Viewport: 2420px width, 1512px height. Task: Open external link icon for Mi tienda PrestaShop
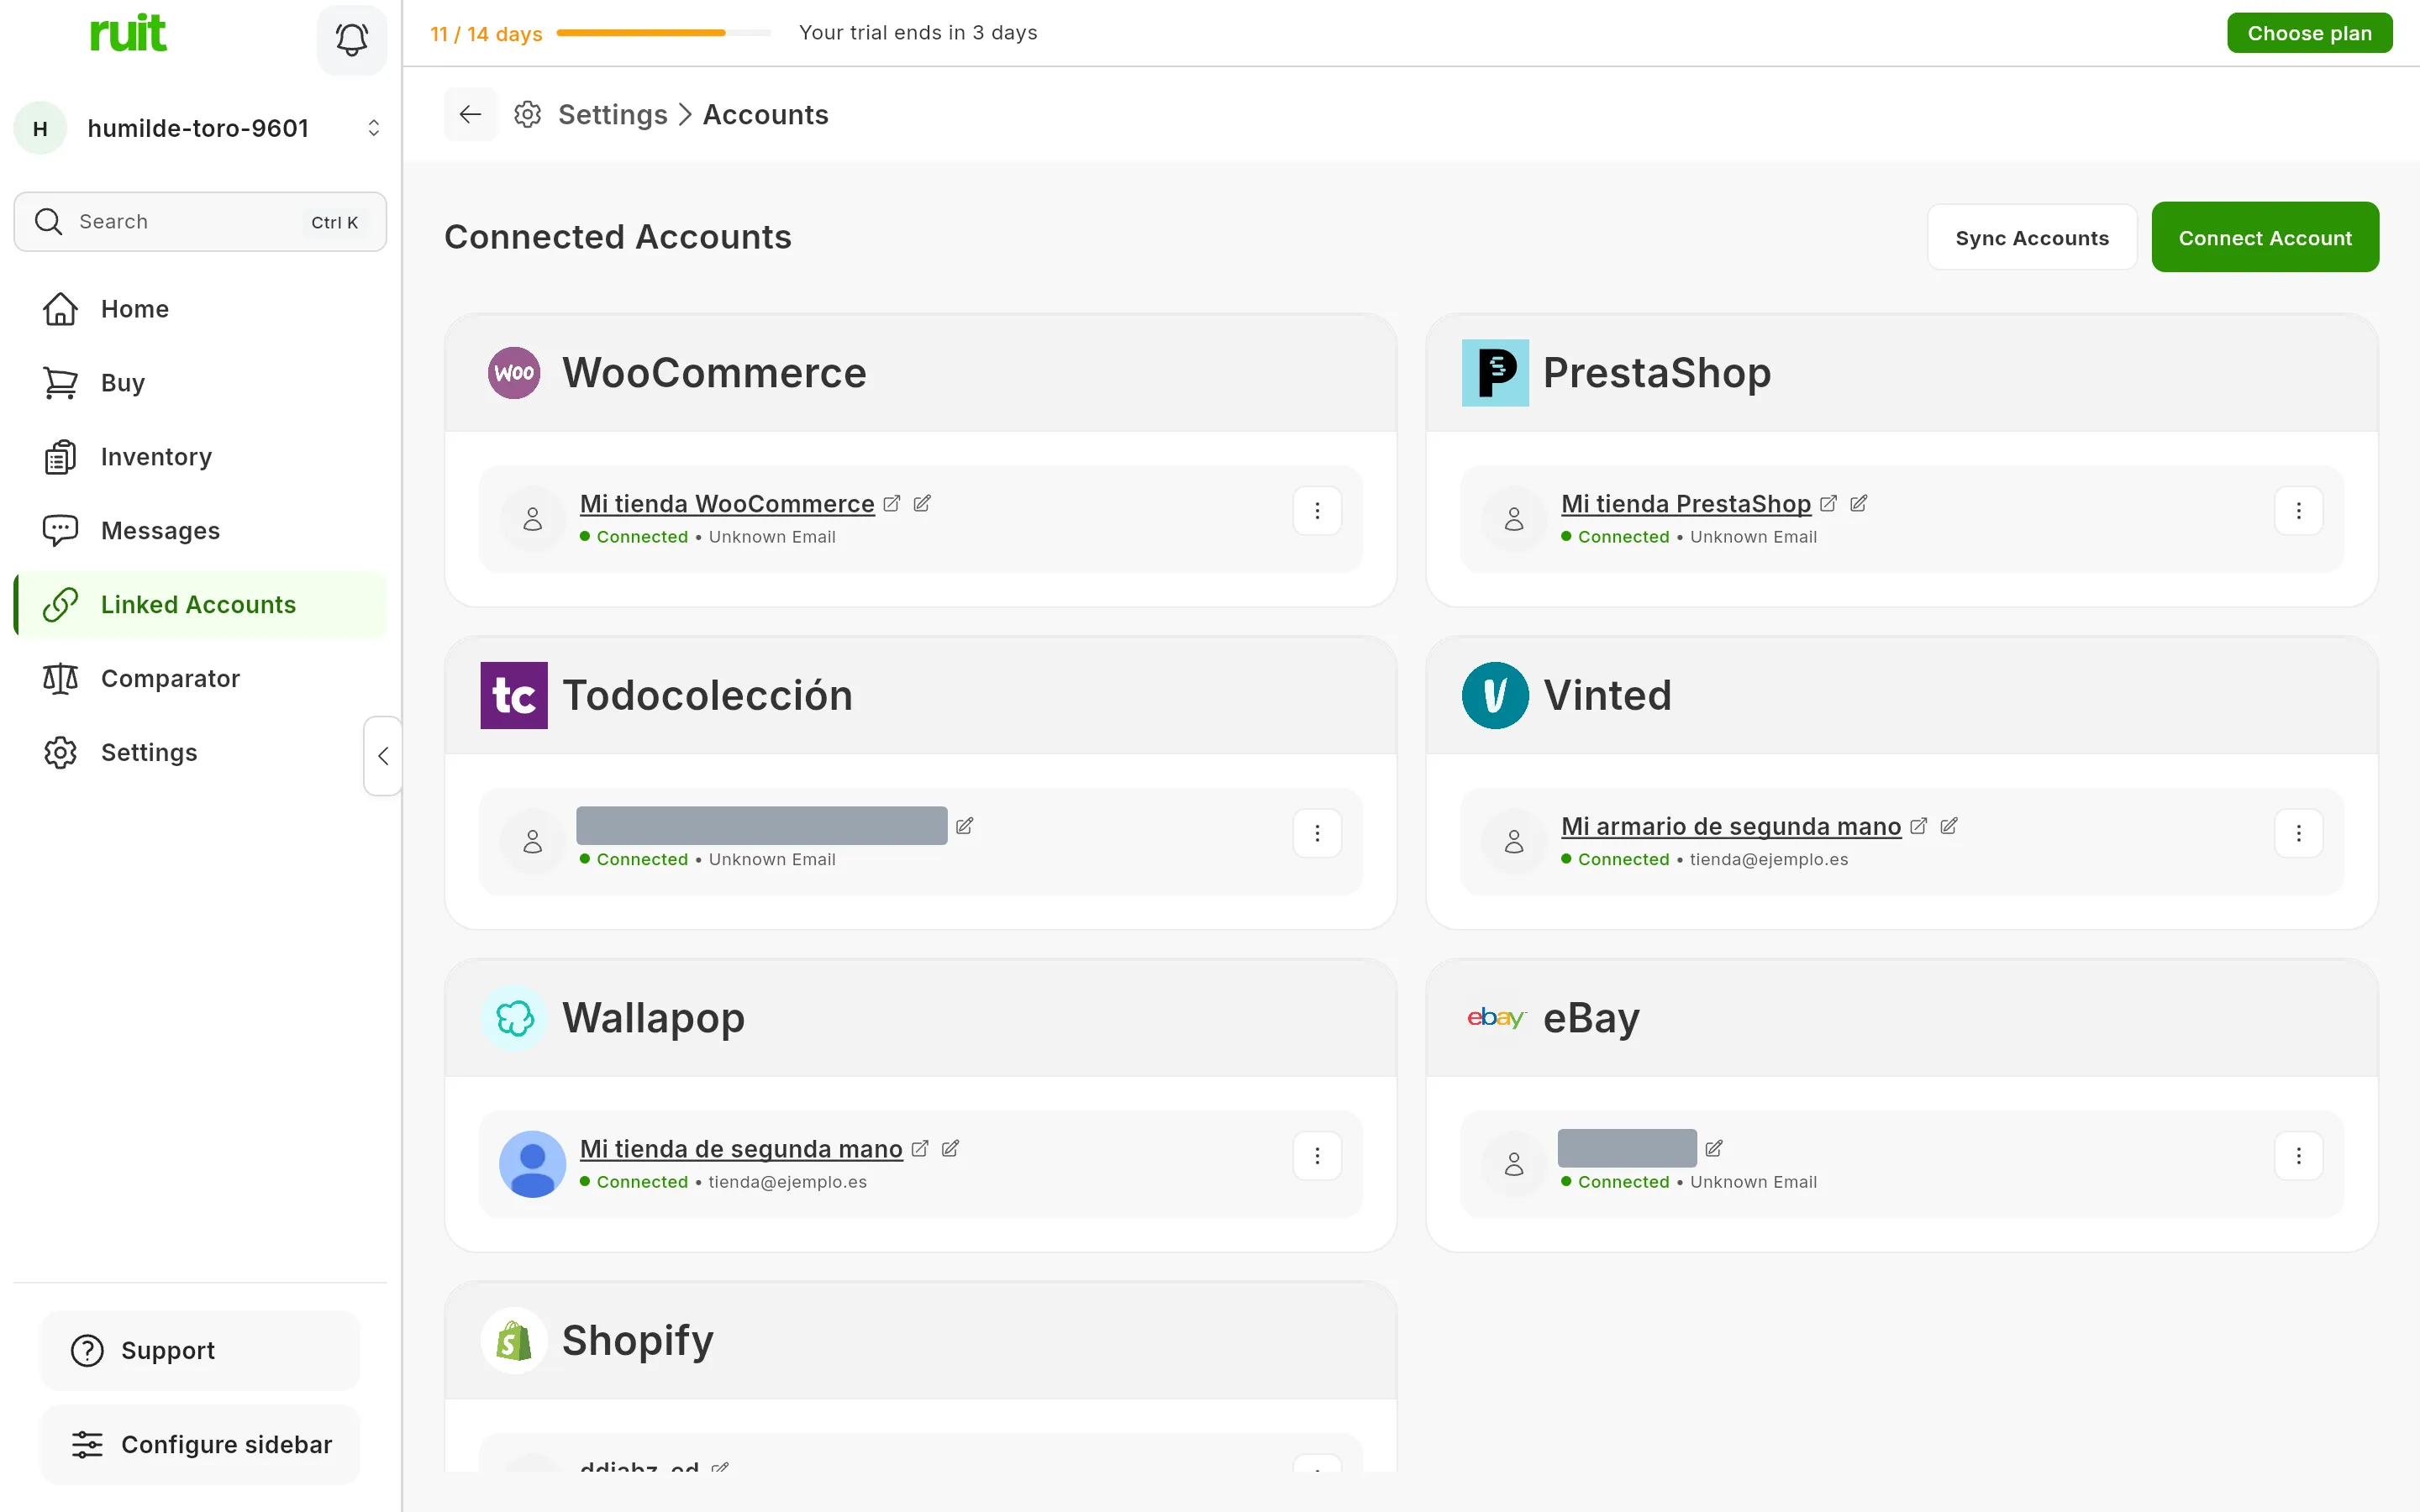click(1828, 503)
